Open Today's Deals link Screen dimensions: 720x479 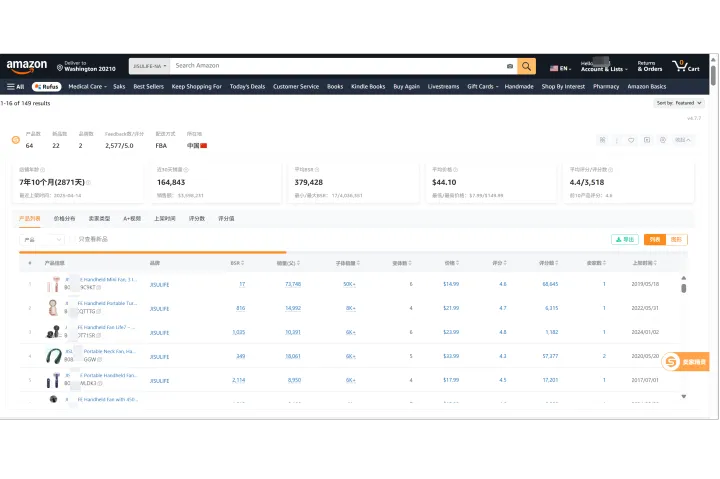click(x=247, y=86)
